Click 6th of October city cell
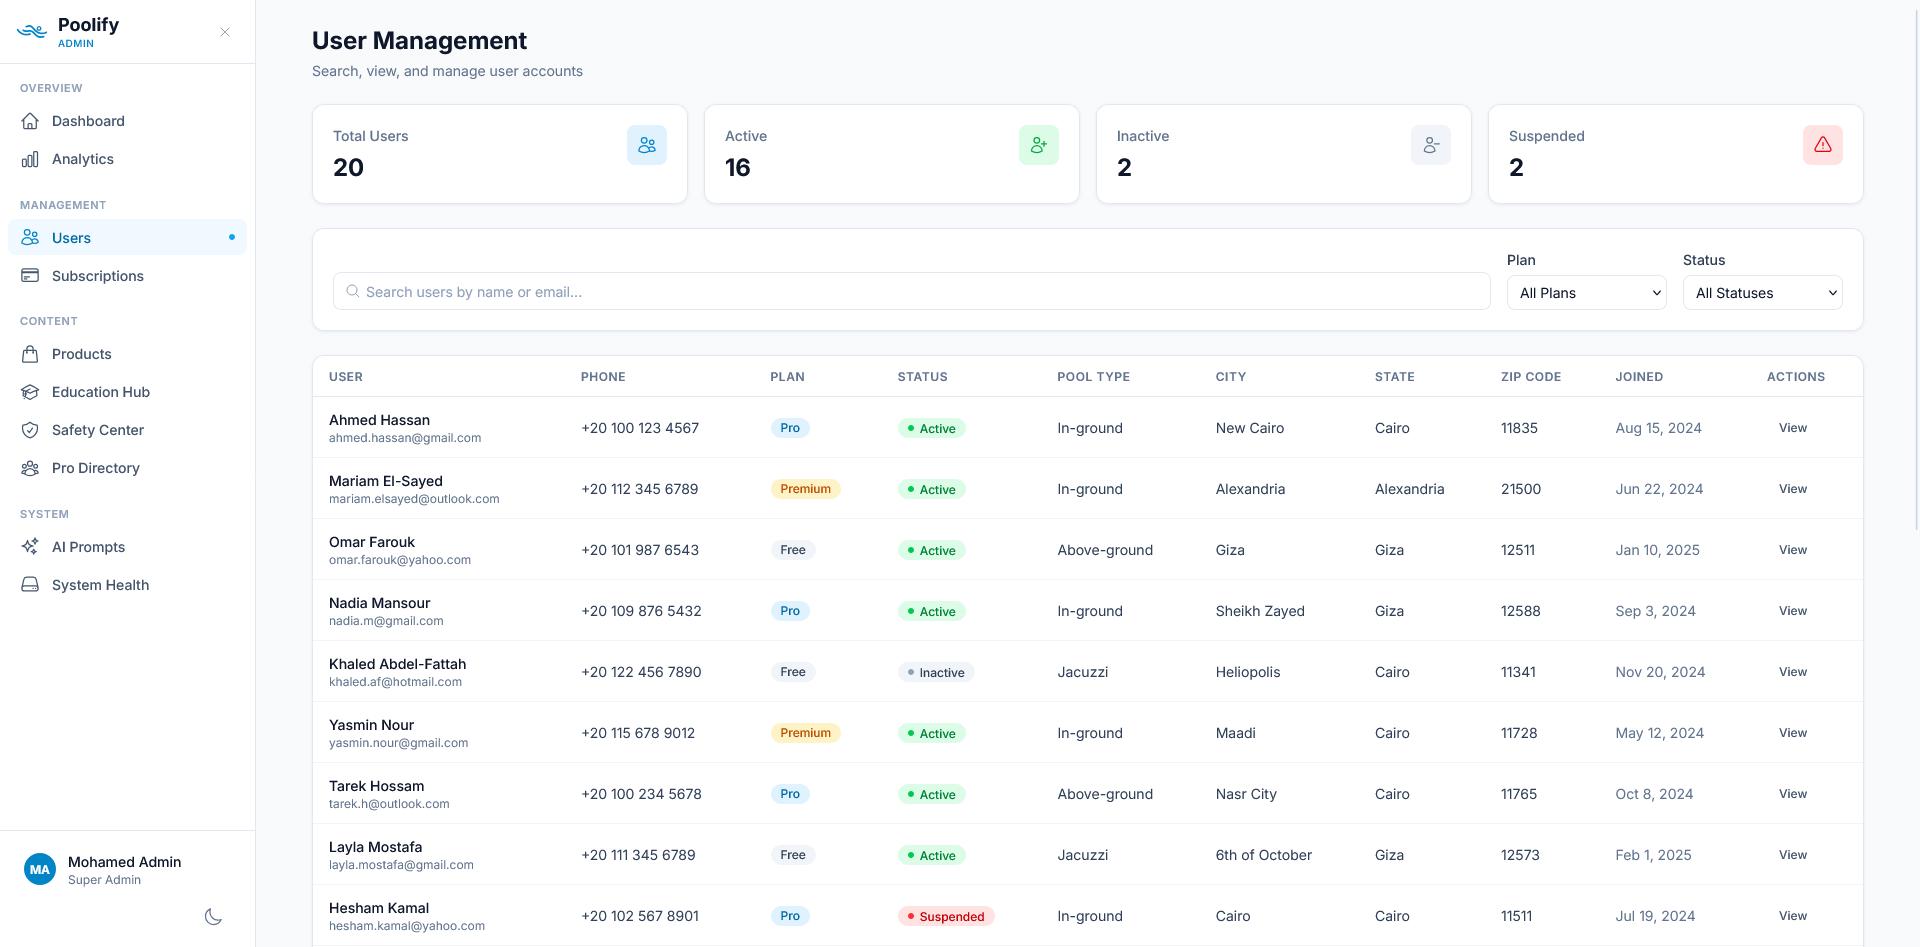Screen dimensions: 1920x947 pos(1264,855)
